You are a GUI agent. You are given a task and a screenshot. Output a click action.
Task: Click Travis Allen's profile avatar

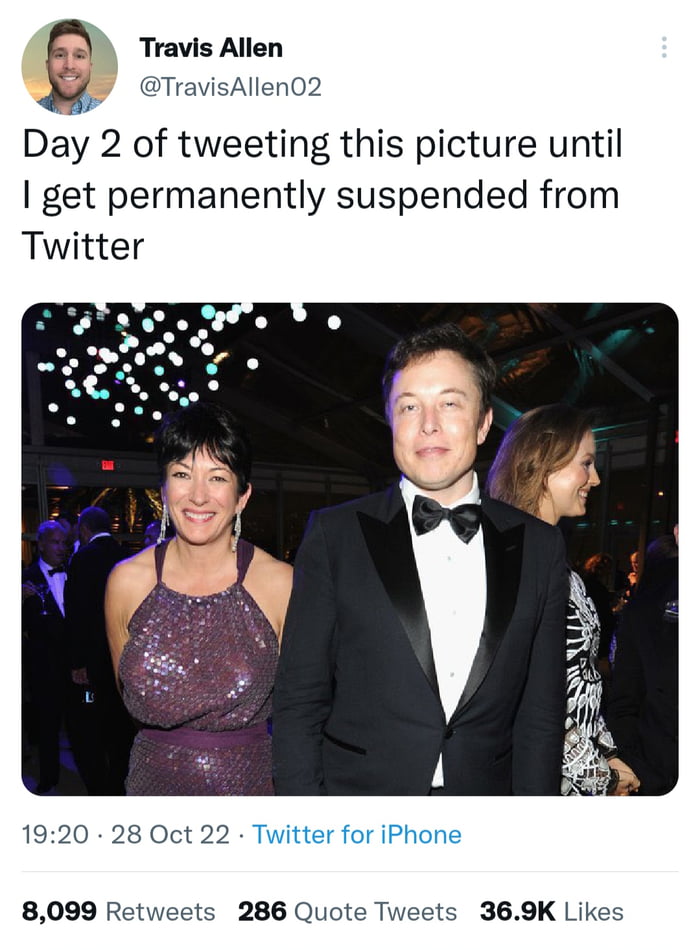click(70, 67)
